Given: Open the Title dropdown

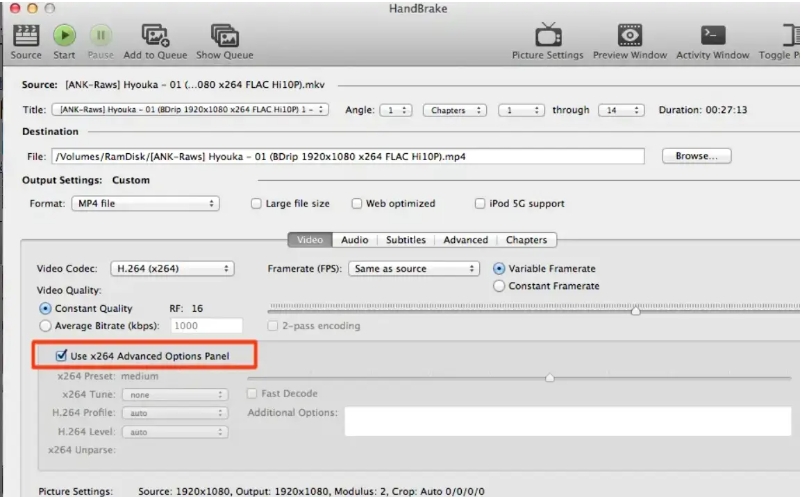Looking at the screenshot, I should [x=190, y=110].
